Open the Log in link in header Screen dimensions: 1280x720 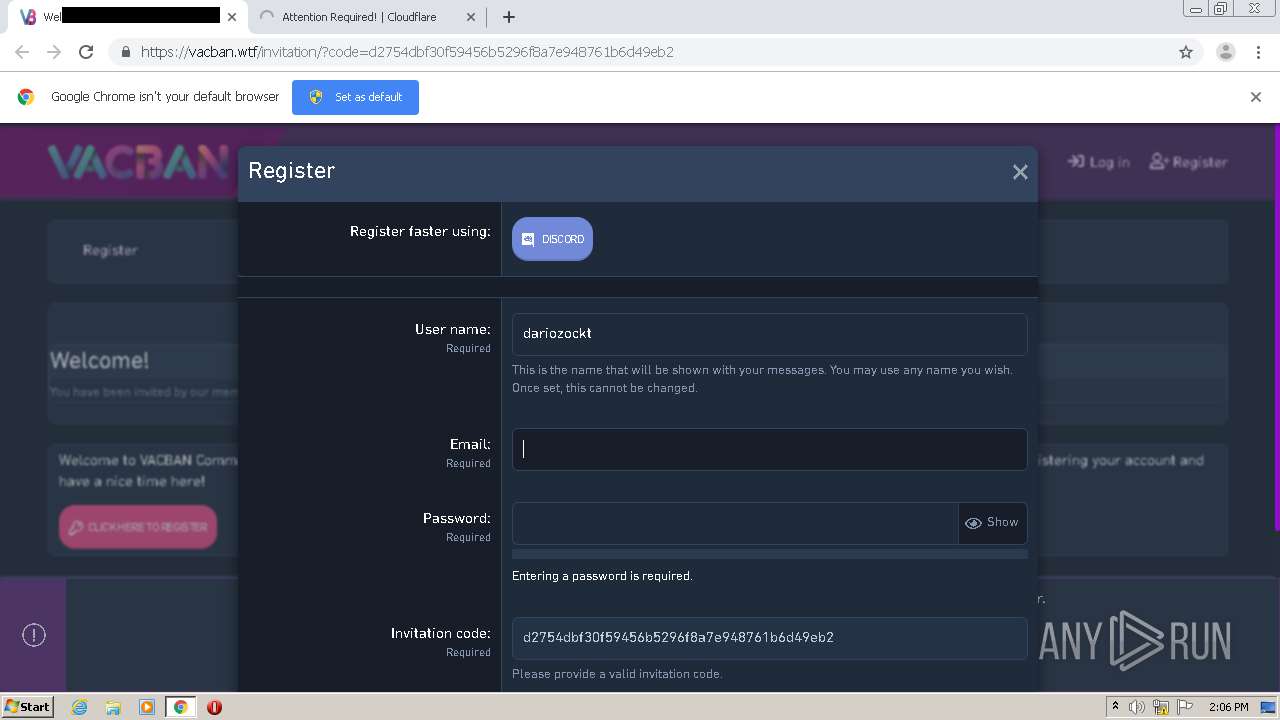coord(1098,162)
